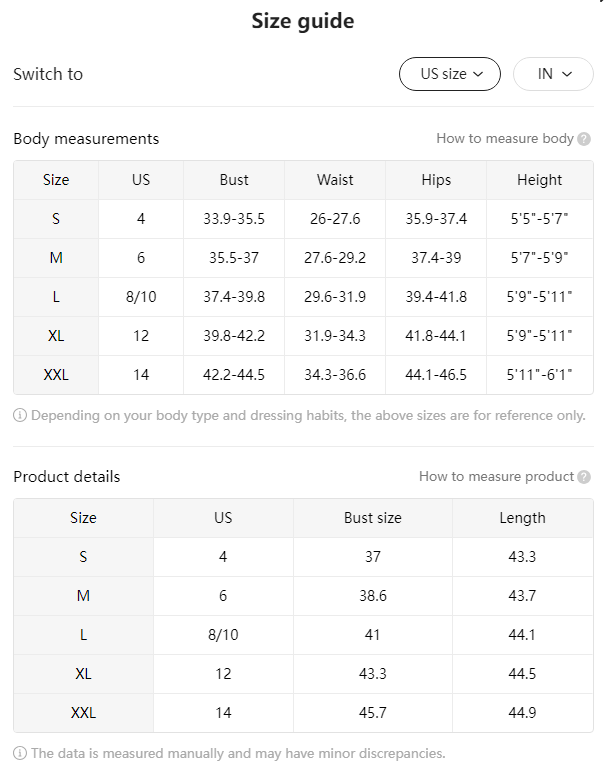Click the Size guide title
This screenshot has width=605, height=782.
click(x=303, y=21)
